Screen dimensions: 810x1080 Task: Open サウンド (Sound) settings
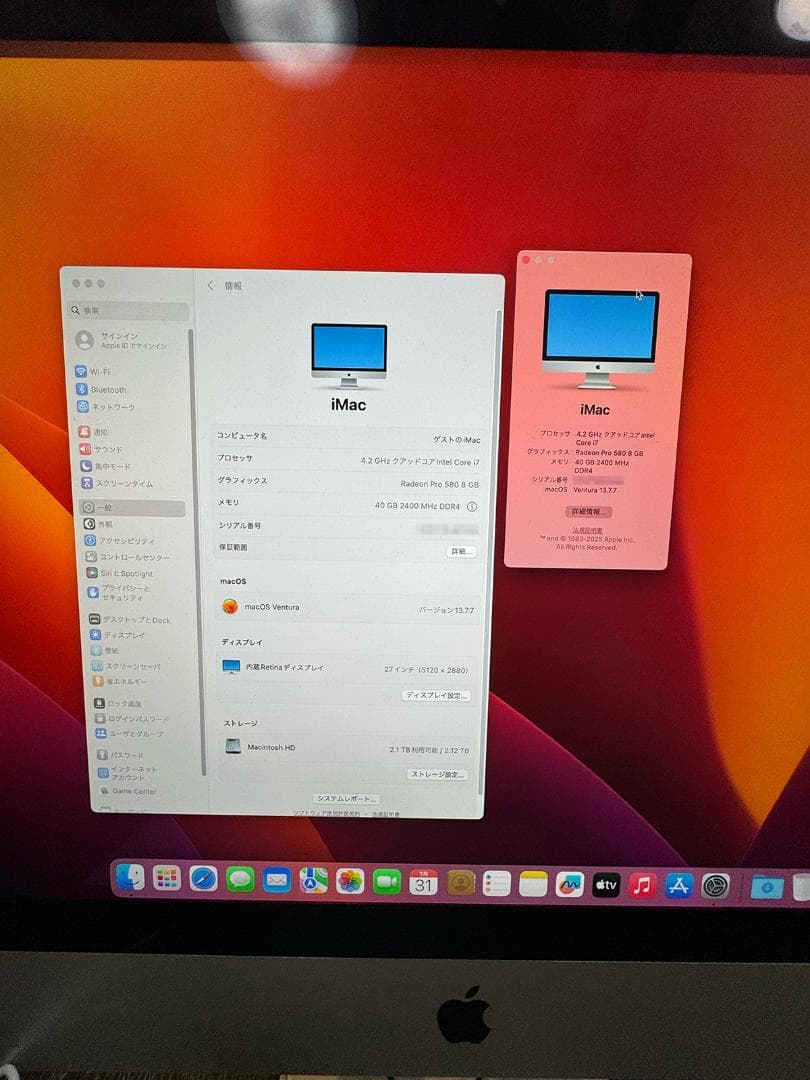pos(105,448)
